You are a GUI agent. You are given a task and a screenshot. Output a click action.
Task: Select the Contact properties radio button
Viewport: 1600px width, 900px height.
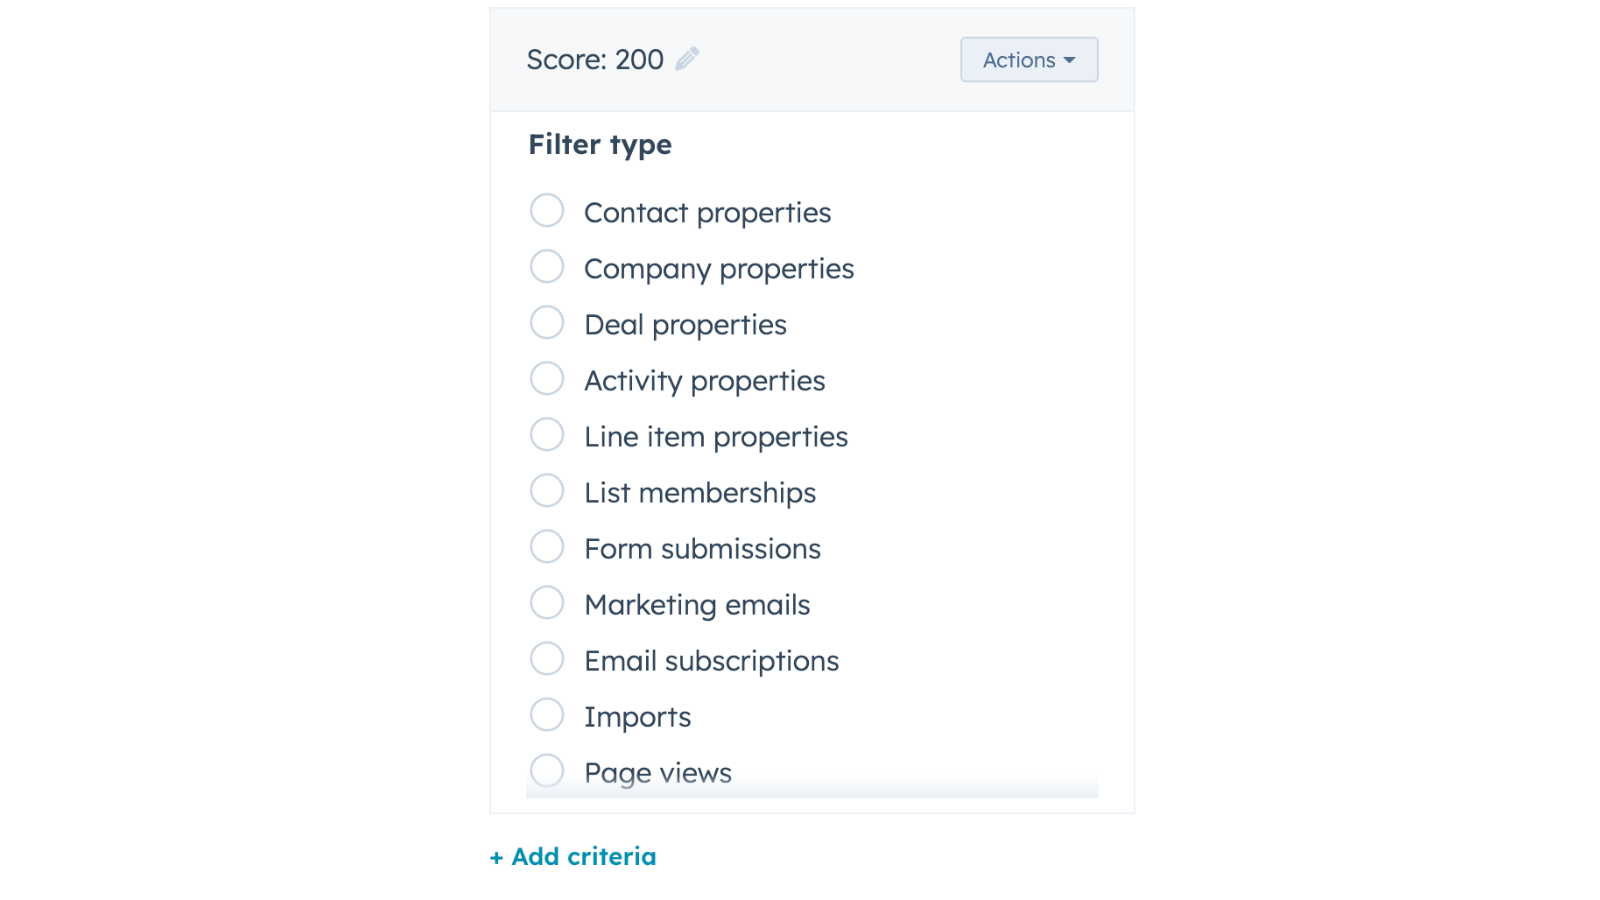pos(547,211)
